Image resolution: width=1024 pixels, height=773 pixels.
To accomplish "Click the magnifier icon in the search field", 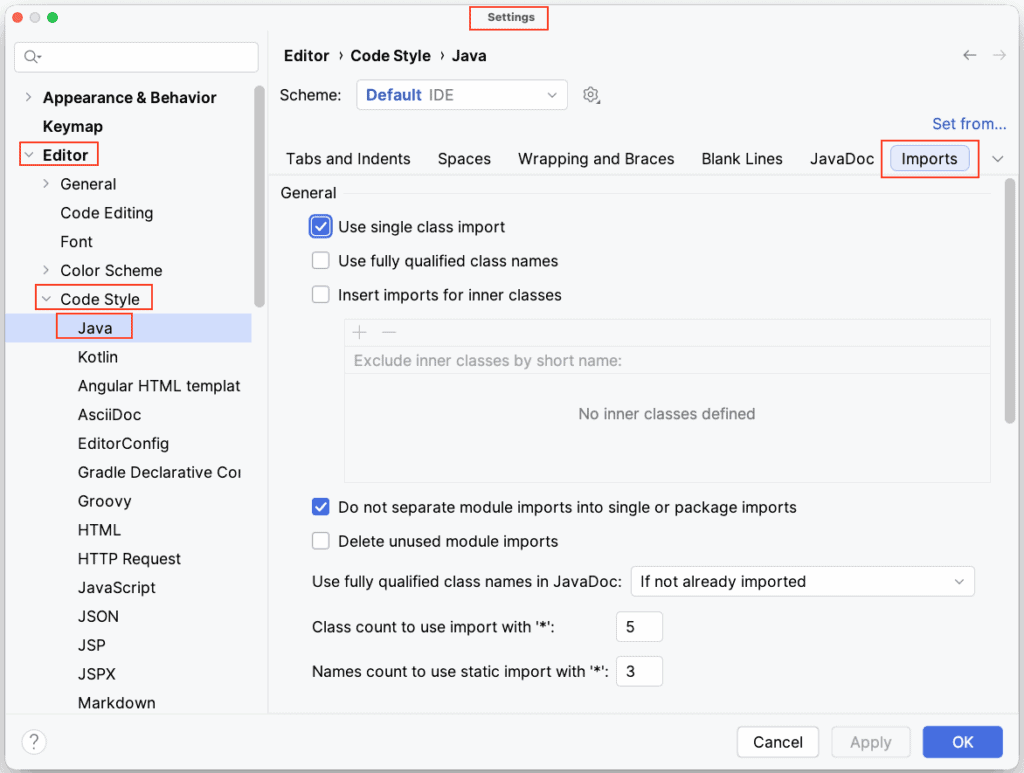I will 32,57.
